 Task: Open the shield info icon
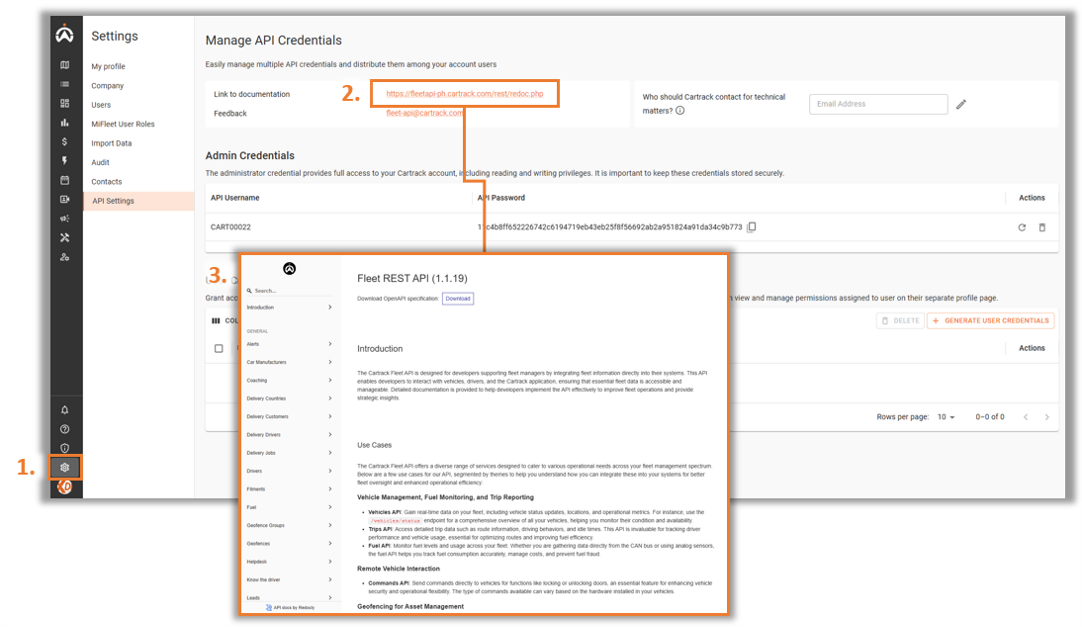[x=65, y=448]
